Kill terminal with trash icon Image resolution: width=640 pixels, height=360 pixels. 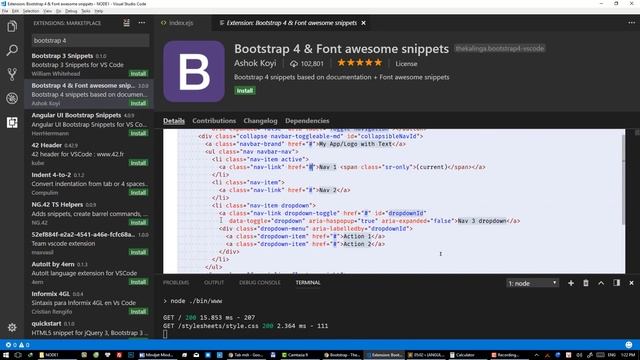pos(586,283)
